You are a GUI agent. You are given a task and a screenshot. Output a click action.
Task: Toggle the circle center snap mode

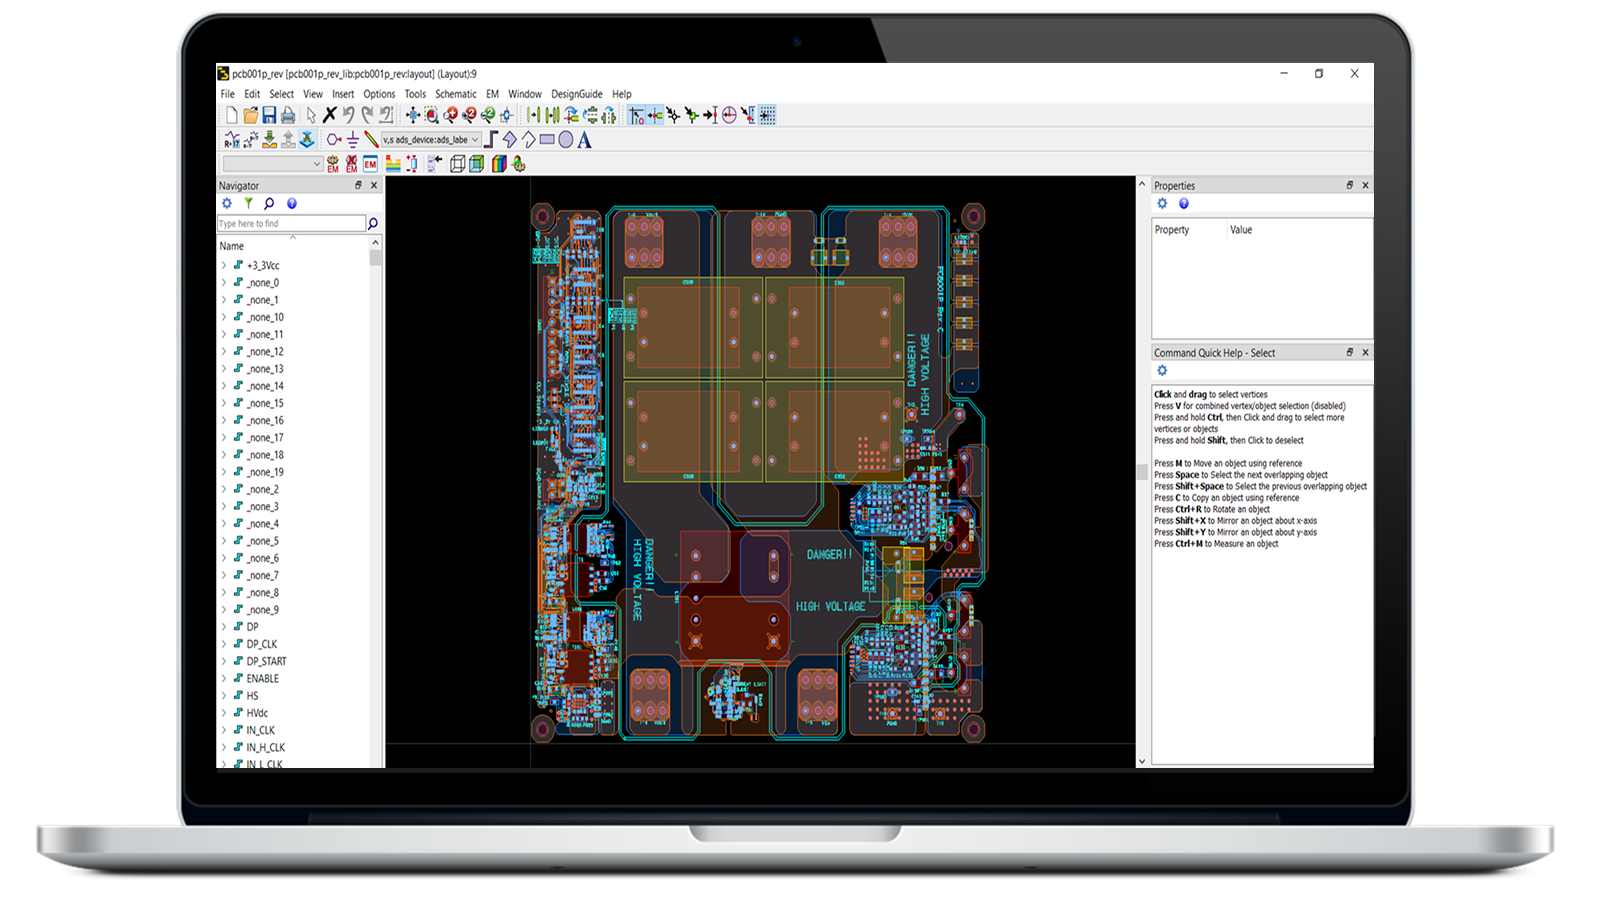click(x=729, y=115)
